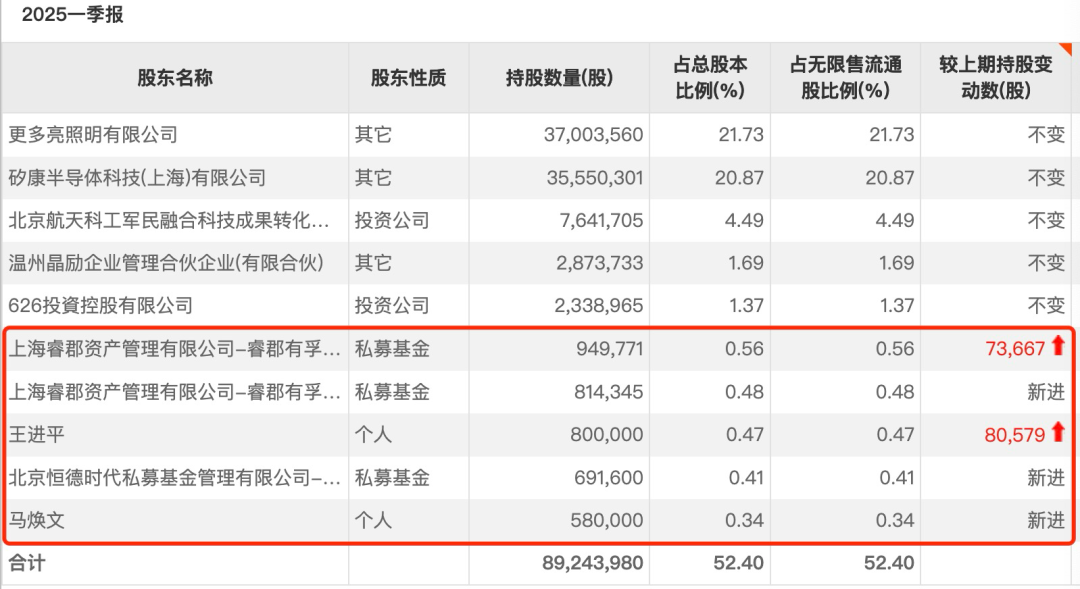The image size is (1080, 589).
Task: Open shareholder 626投資控股有限公司
Action: (101, 306)
